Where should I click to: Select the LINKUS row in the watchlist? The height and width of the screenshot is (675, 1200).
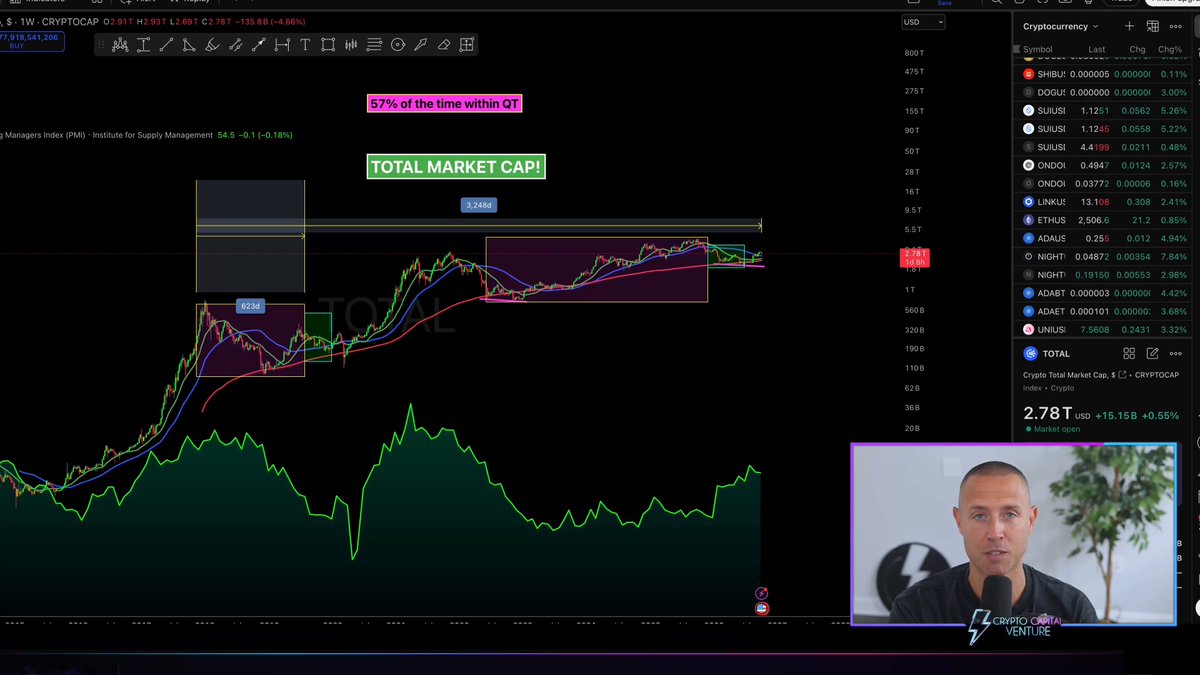[1105, 202]
